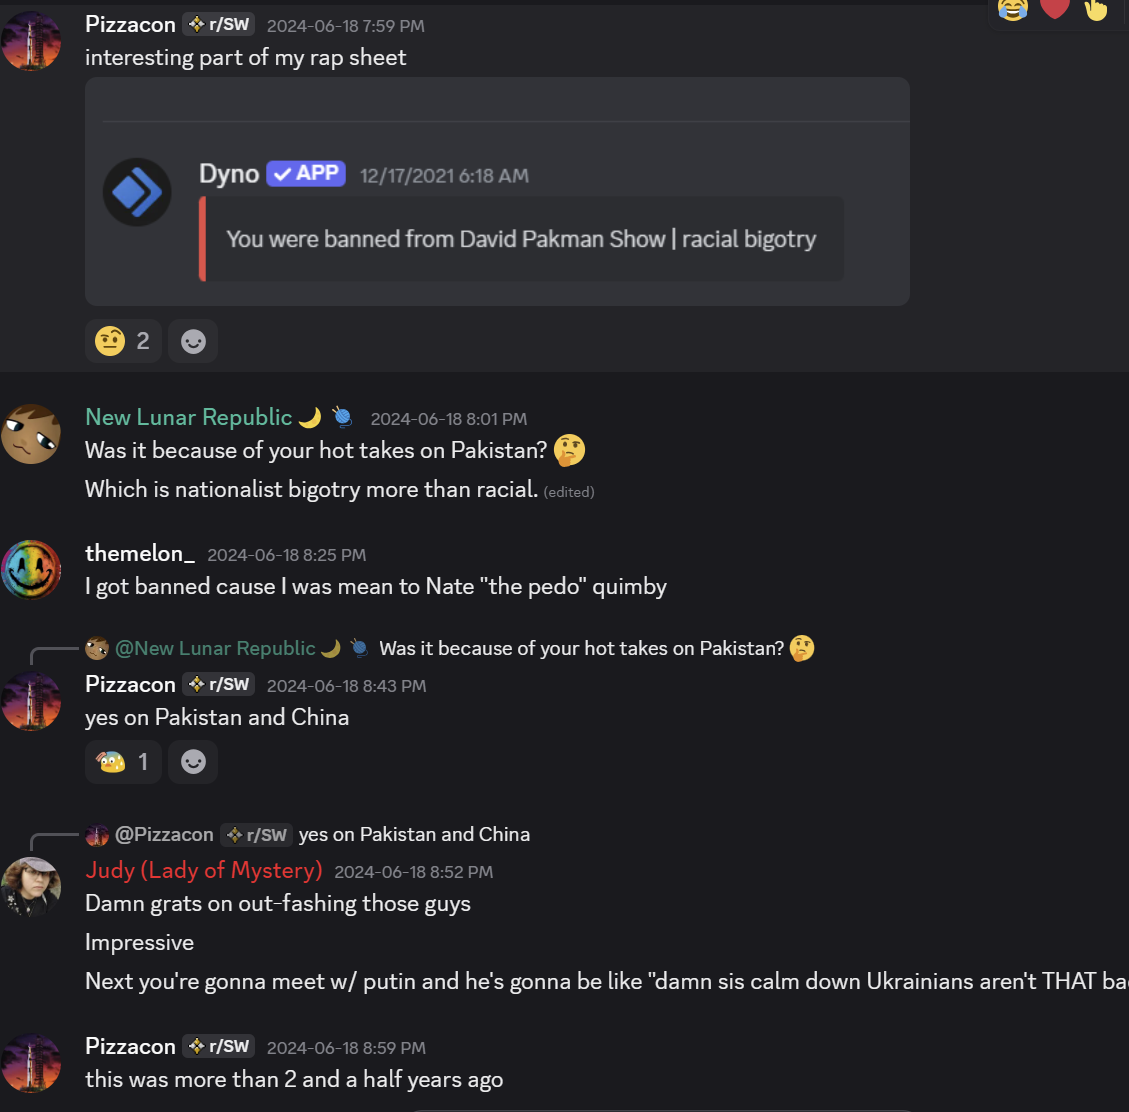Viewport: 1129px width, 1112px height.
Task: Toggle the raised eyebrow reaction with count 2
Action: [123, 342]
